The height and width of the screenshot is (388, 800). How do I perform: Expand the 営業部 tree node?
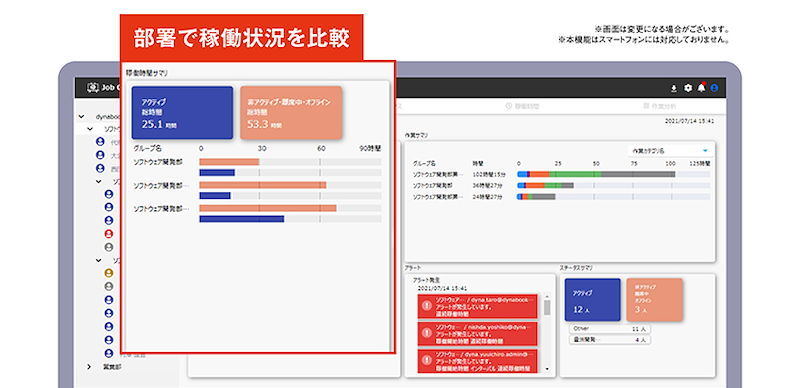click(89, 367)
